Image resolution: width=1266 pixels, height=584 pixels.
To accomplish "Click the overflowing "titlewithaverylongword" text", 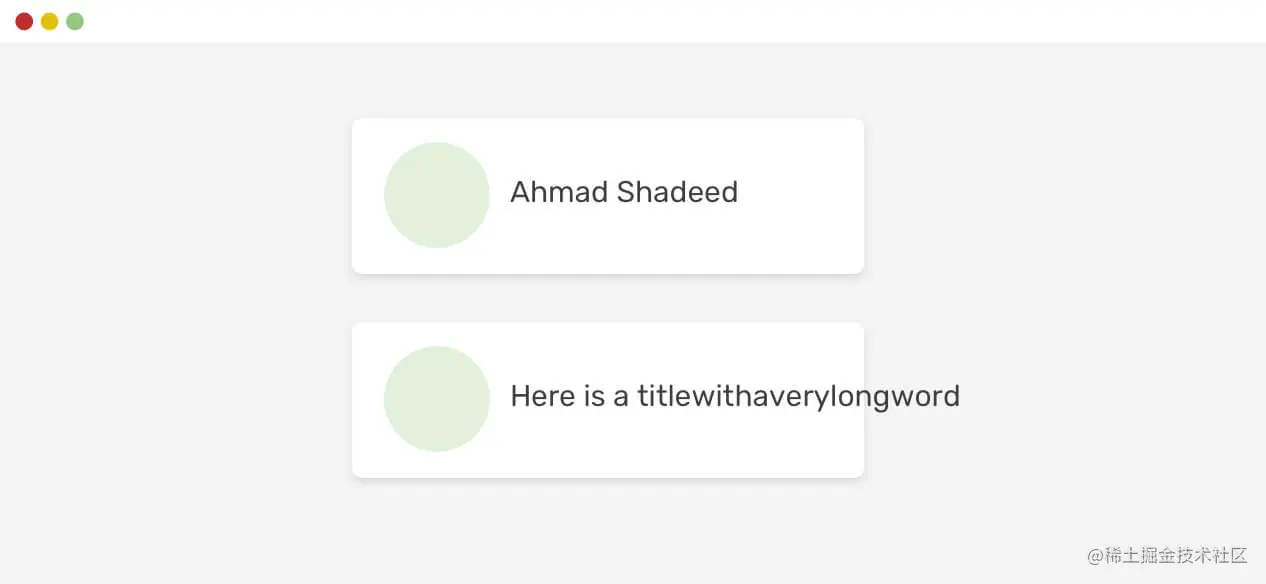I will [799, 397].
